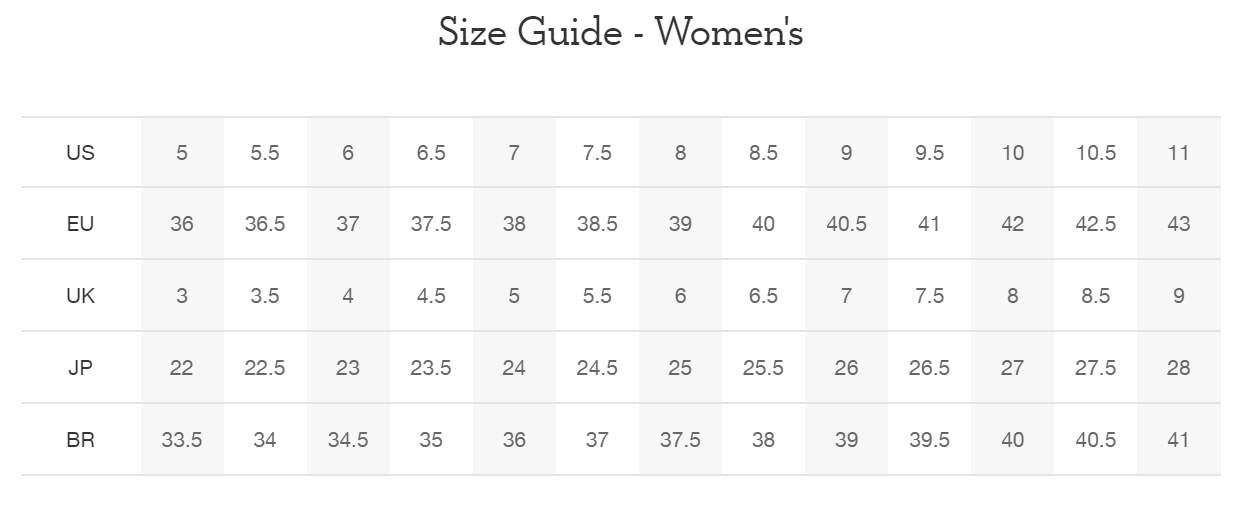Select EU size 43 cell
The width and height of the screenshot is (1243, 508).
(1179, 224)
